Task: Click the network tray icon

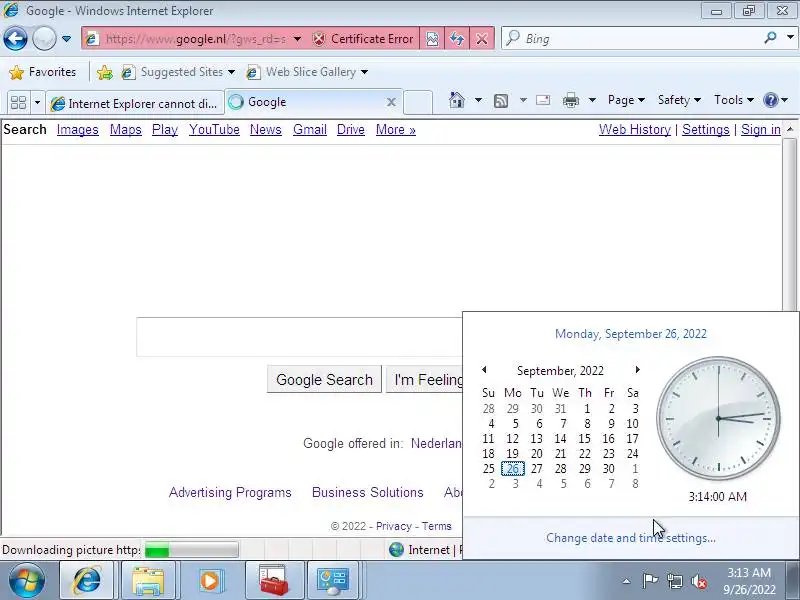Action: (x=674, y=581)
